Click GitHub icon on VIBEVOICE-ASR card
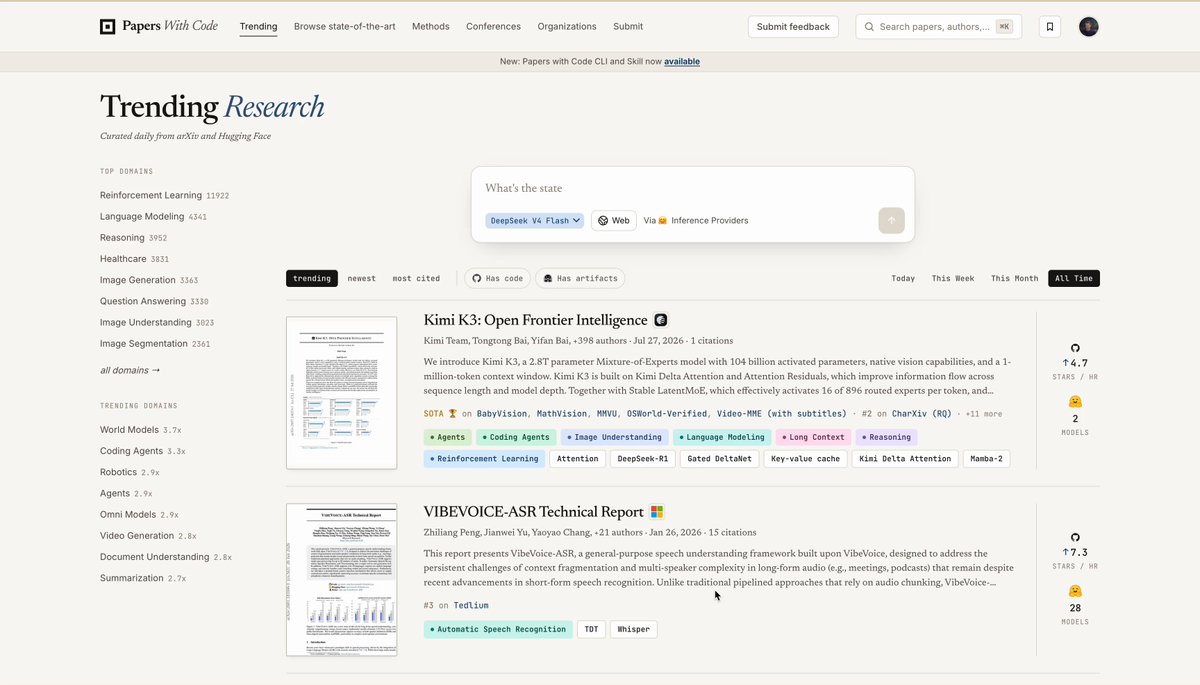The width and height of the screenshot is (1200, 685). pos(1075,537)
